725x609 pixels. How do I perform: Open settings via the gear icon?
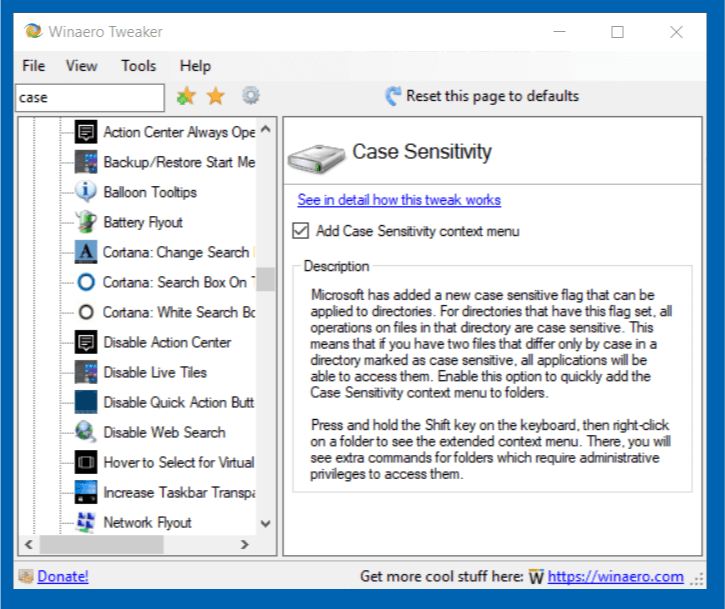251,96
